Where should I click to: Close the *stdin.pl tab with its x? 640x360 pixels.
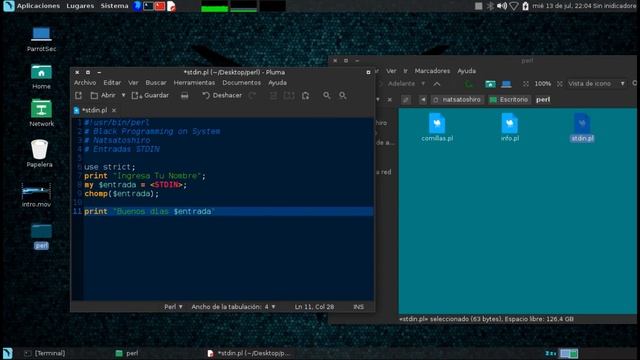[114, 110]
